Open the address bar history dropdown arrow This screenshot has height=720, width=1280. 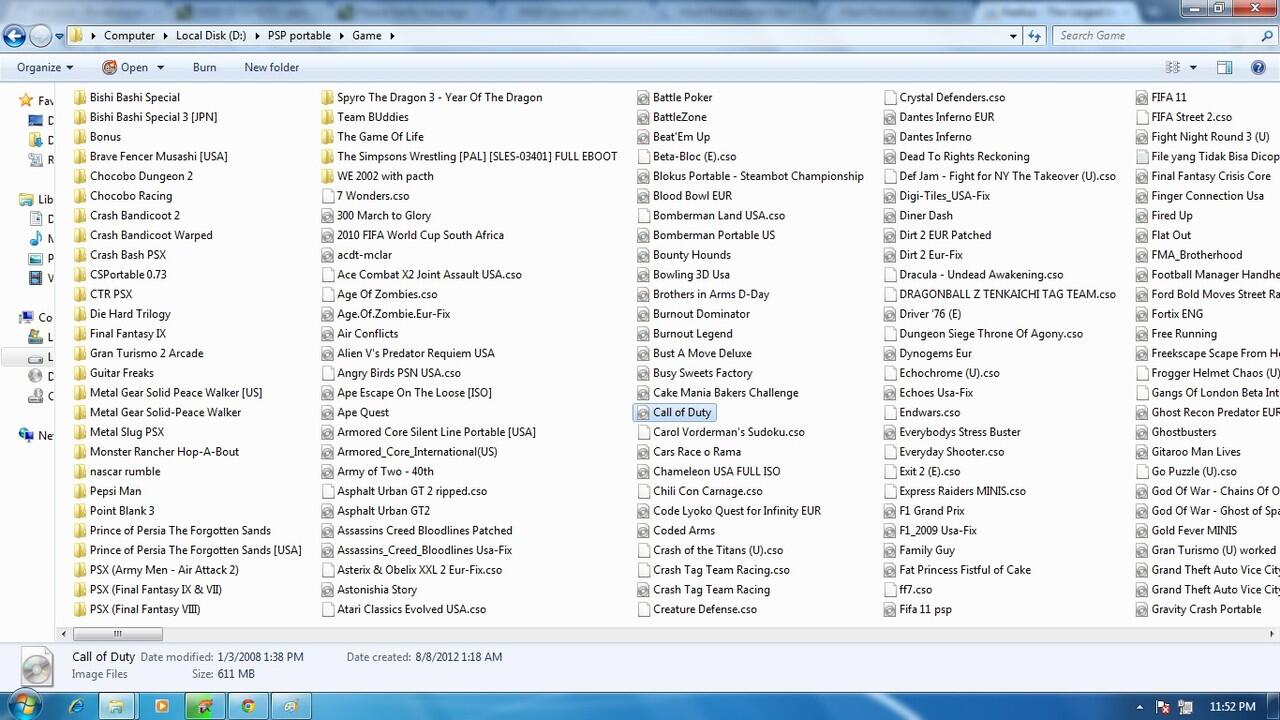1014,36
